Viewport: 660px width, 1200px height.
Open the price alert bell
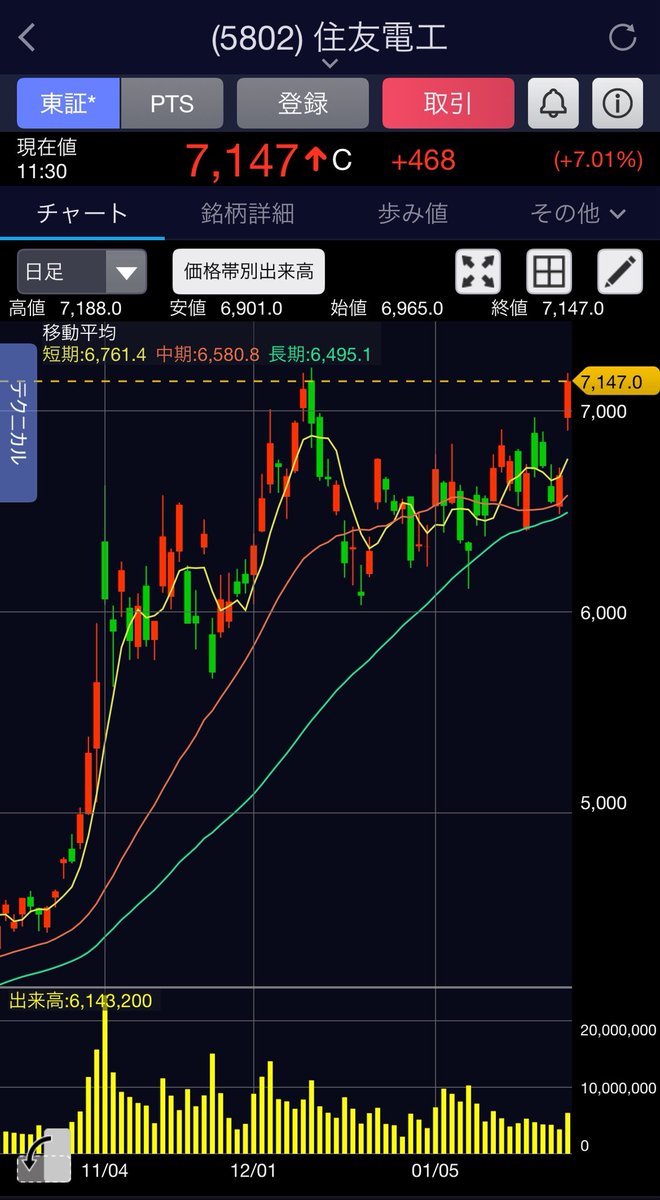click(553, 103)
